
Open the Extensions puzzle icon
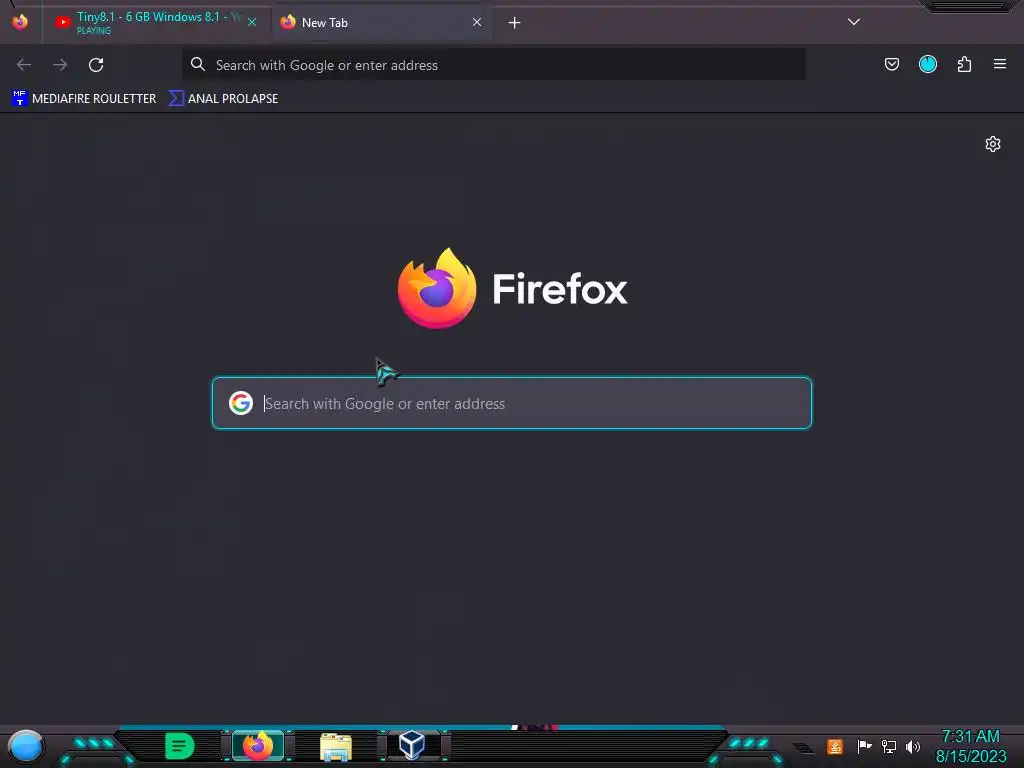click(964, 64)
